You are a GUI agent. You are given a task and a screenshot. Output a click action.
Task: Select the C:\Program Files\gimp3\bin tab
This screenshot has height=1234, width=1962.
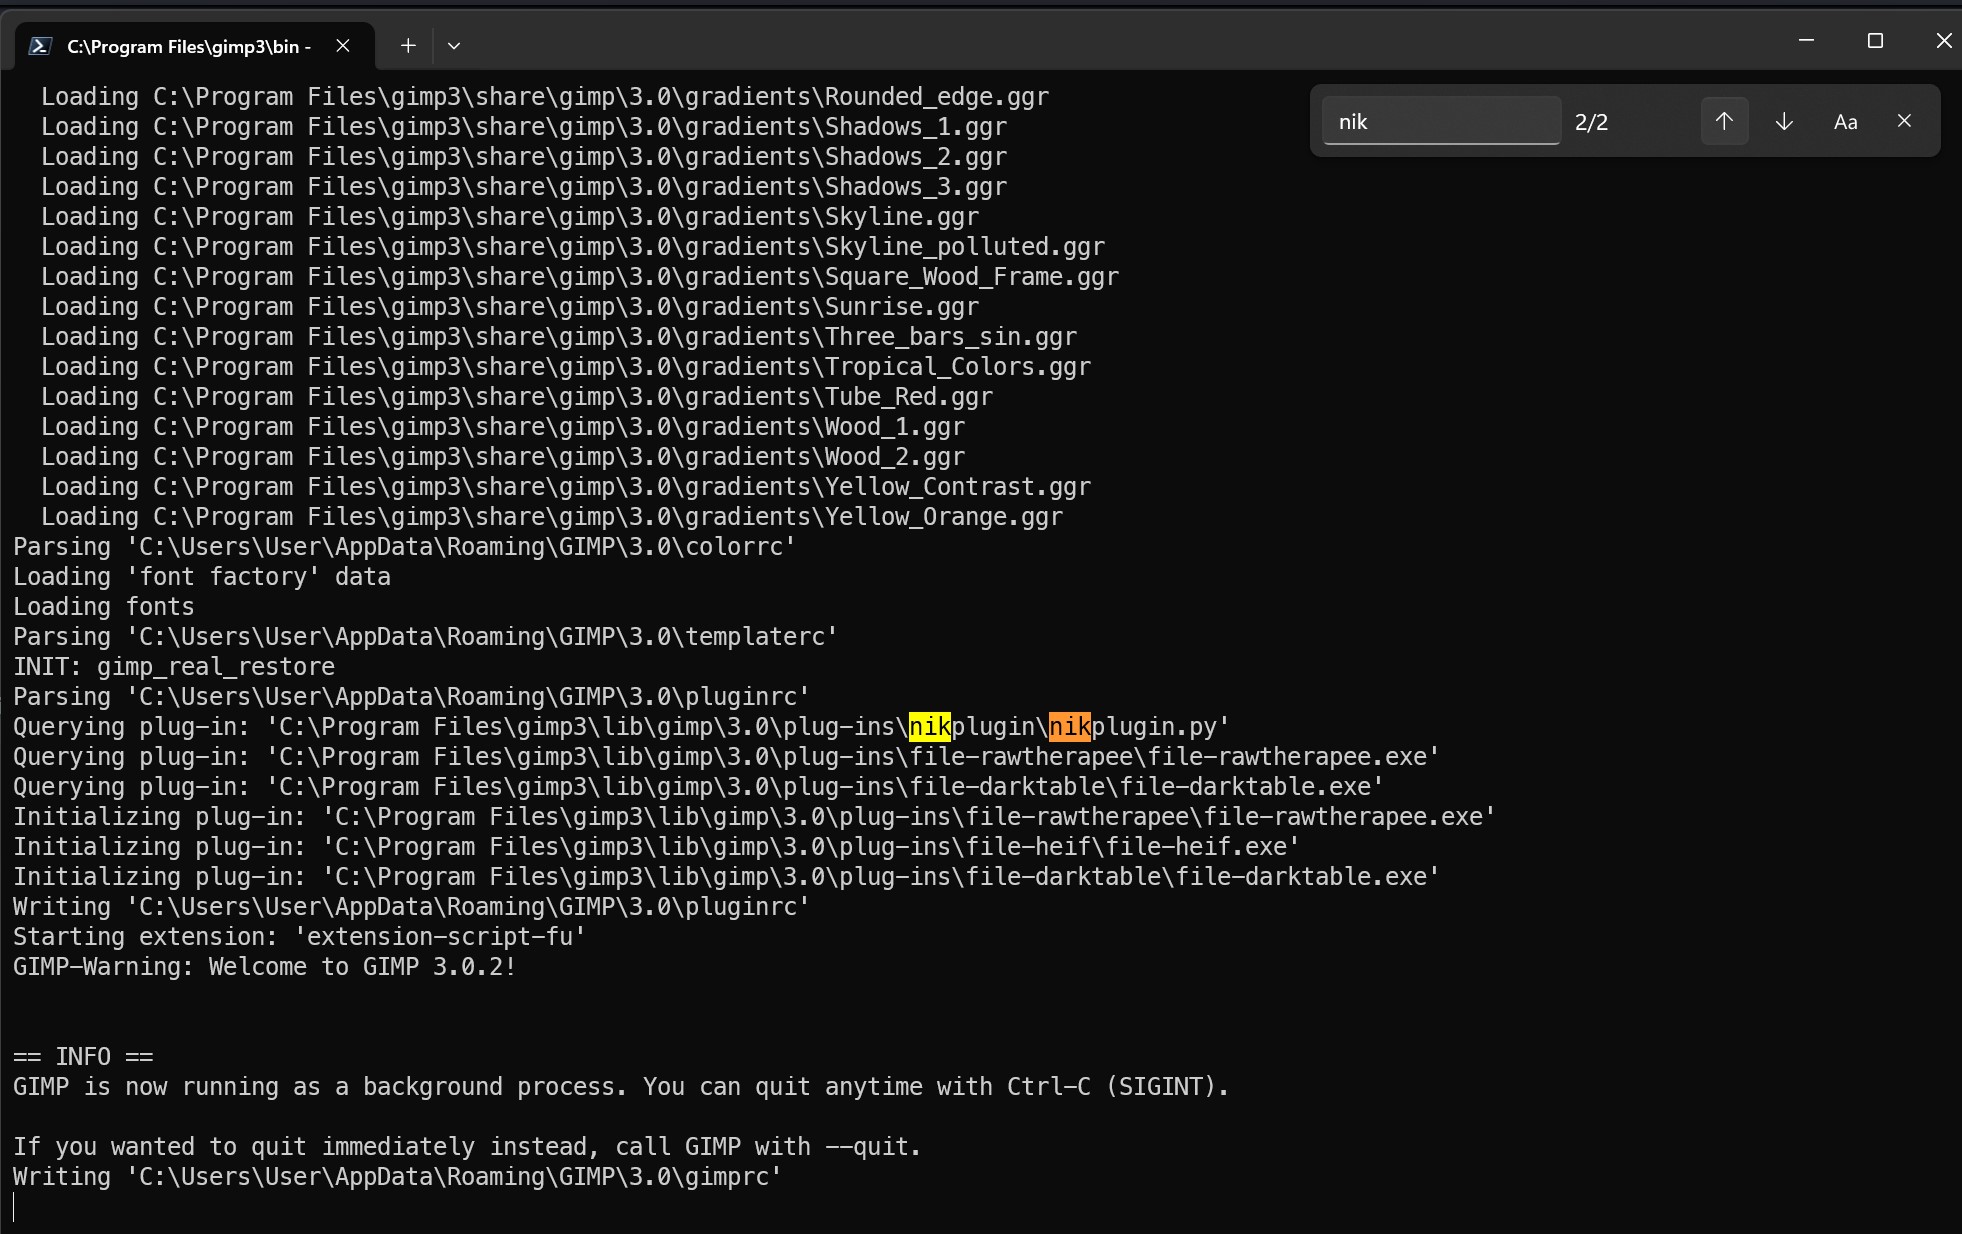click(x=190, y=46)
